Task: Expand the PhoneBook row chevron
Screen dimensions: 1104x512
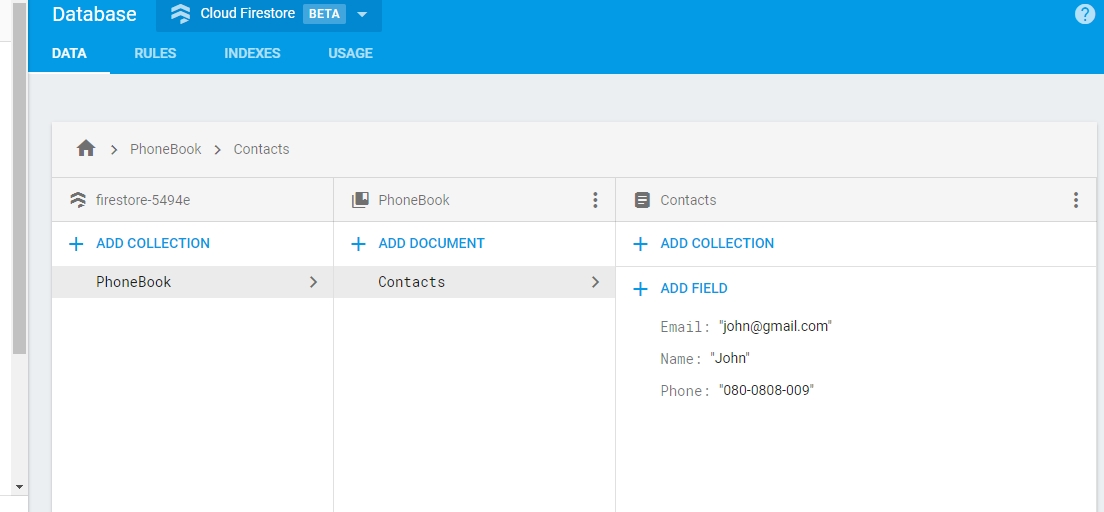Action: tap(313, 282)
